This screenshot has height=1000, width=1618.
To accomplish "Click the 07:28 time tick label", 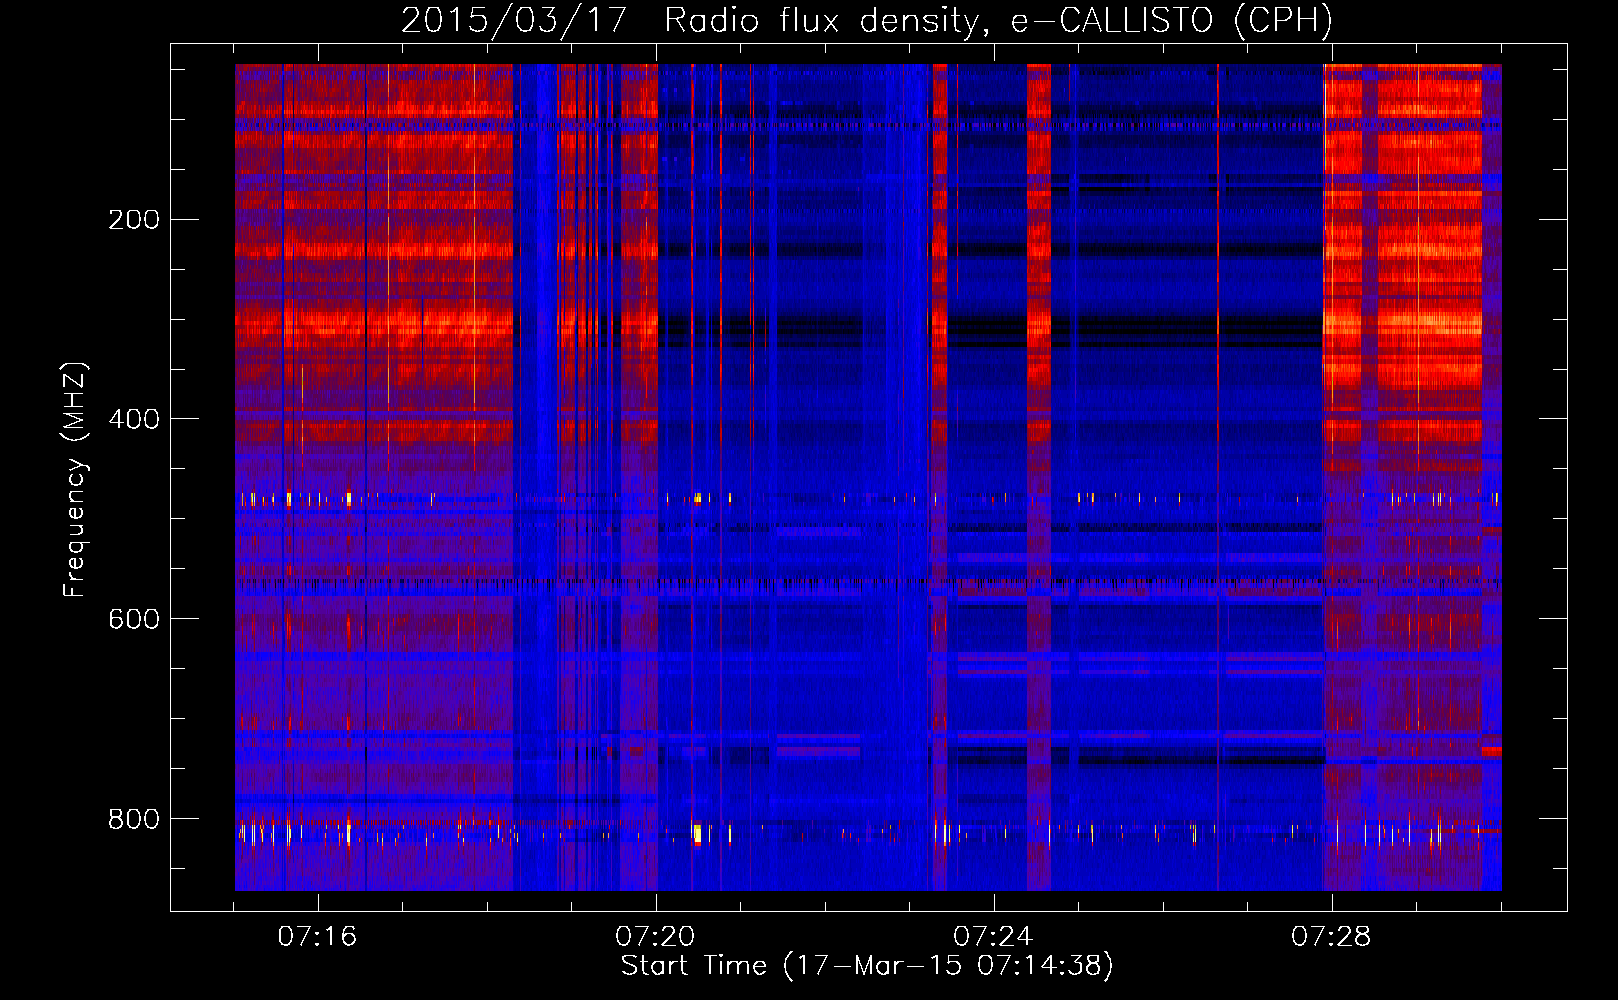I will [1331, 937].
